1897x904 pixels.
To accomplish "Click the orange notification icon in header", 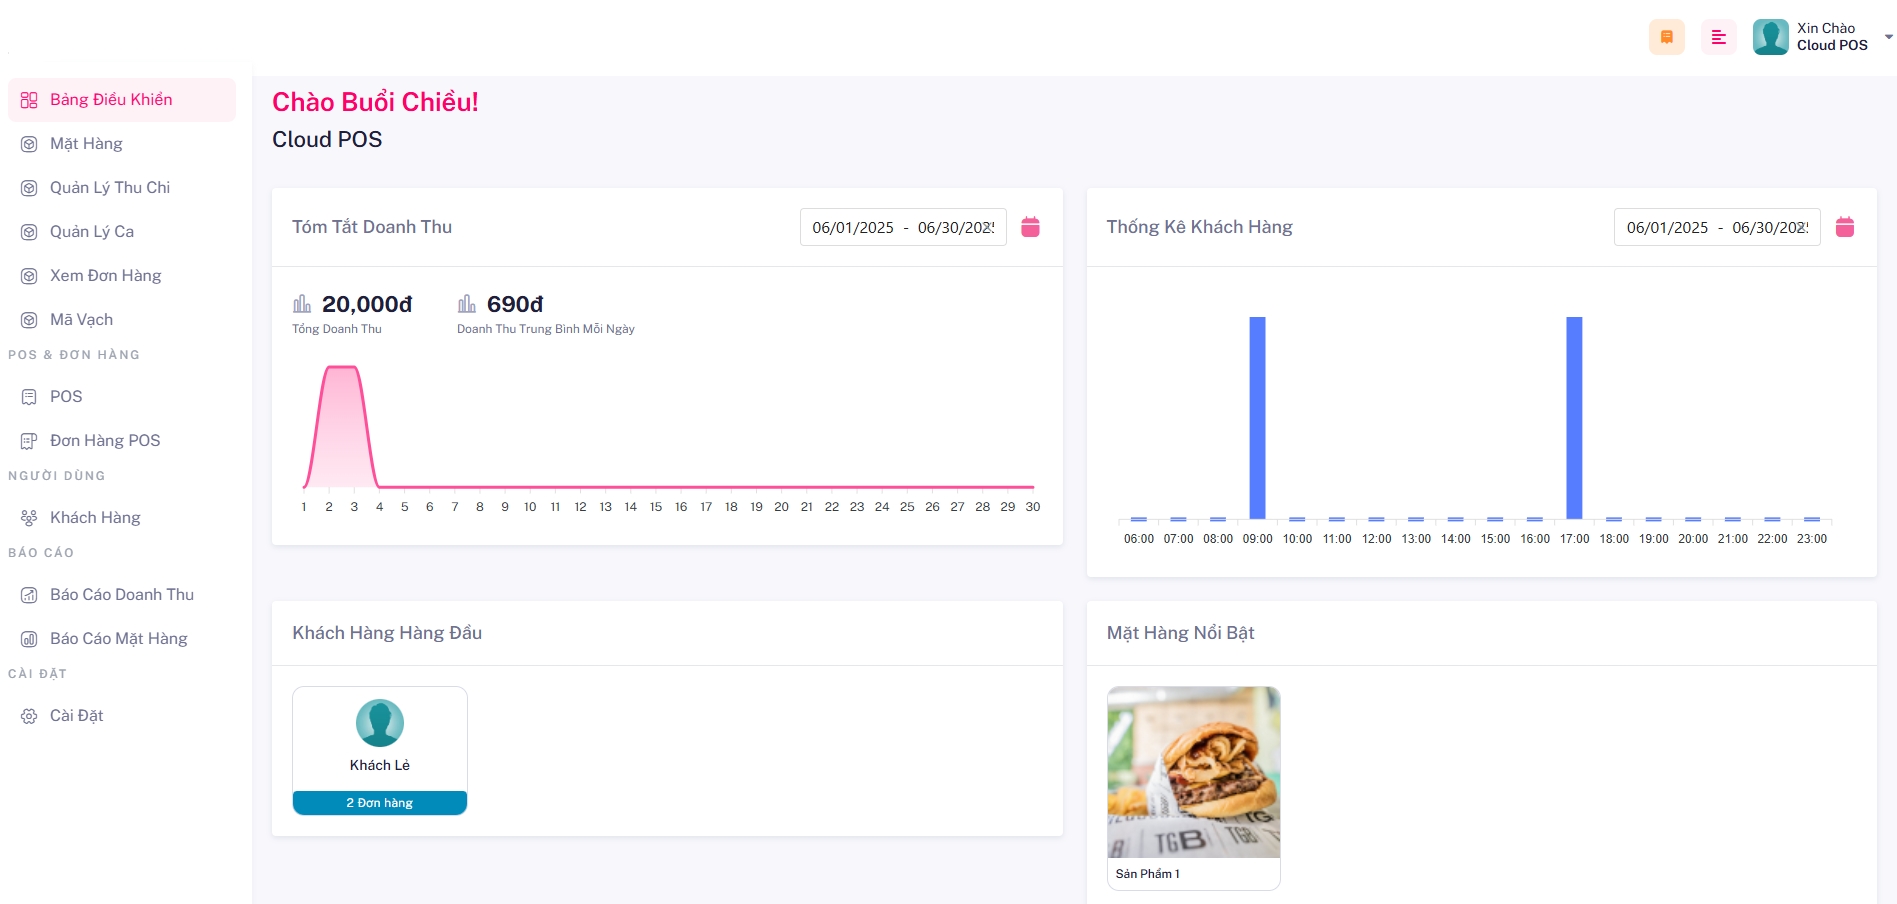I will [x=1666, y=37].
